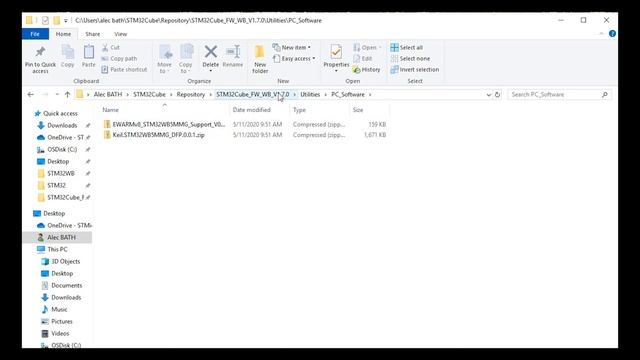
Task: Expand the chevron after Repository breadcrumb
Action: [211, 95]
